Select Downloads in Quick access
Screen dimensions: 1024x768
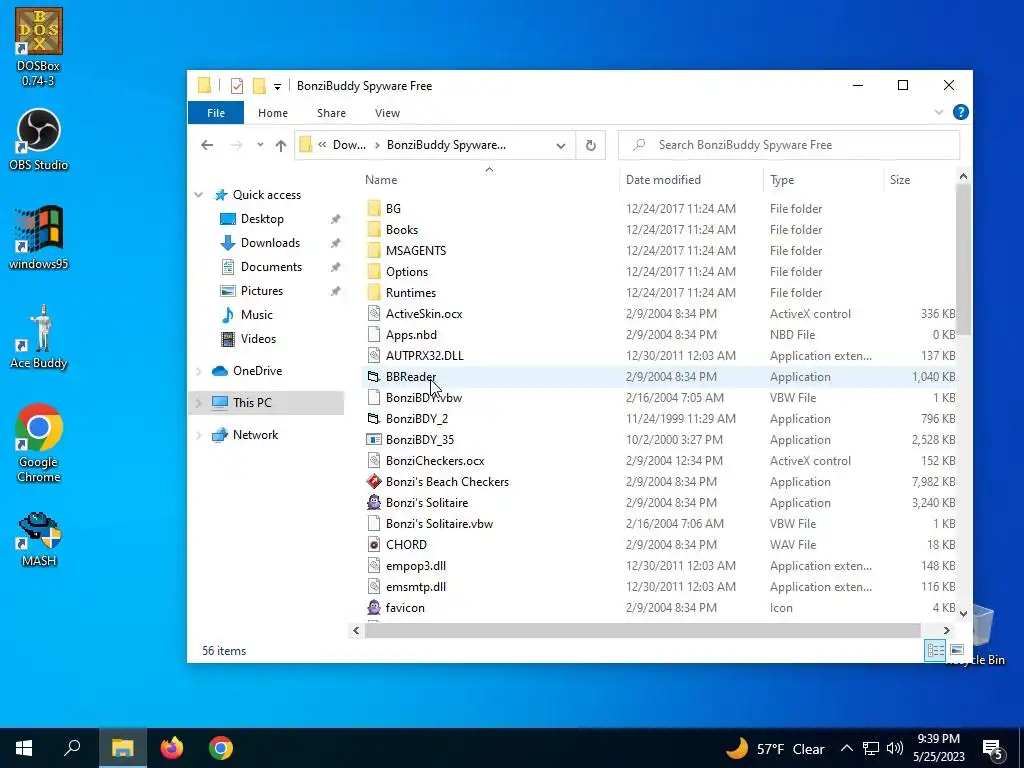[270, 243]
